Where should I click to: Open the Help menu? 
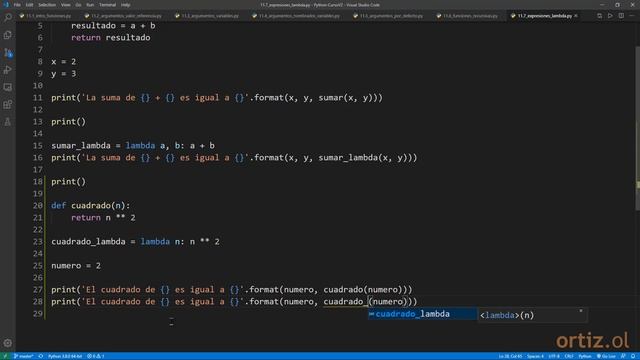126,5
